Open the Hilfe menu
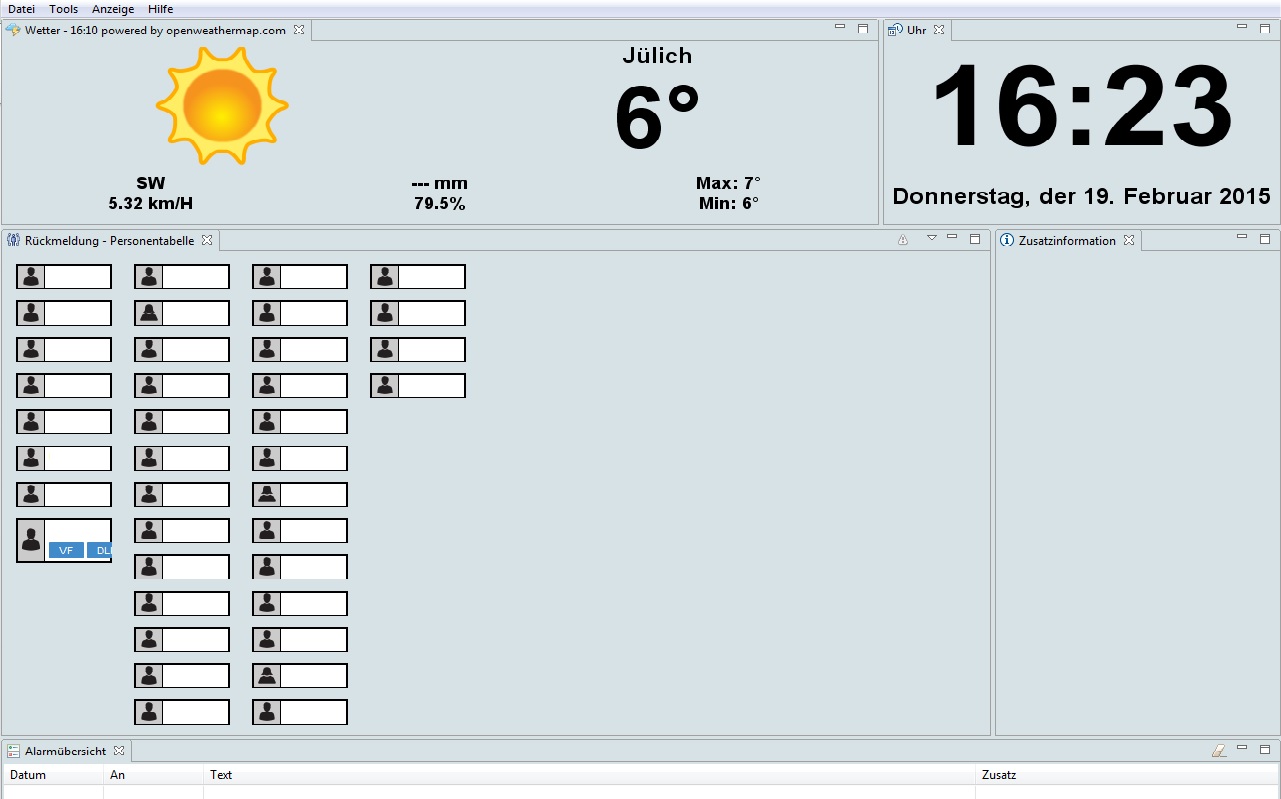The height and width of the screenshot is (799, 1281). pyautogui.click(x=160, y=9)
